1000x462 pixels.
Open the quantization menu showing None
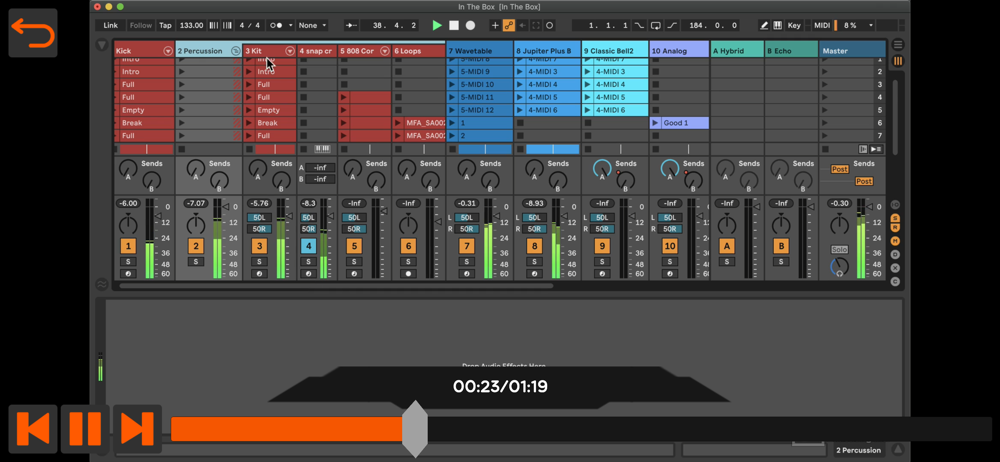pyautogui.click(x=312, y=25)
